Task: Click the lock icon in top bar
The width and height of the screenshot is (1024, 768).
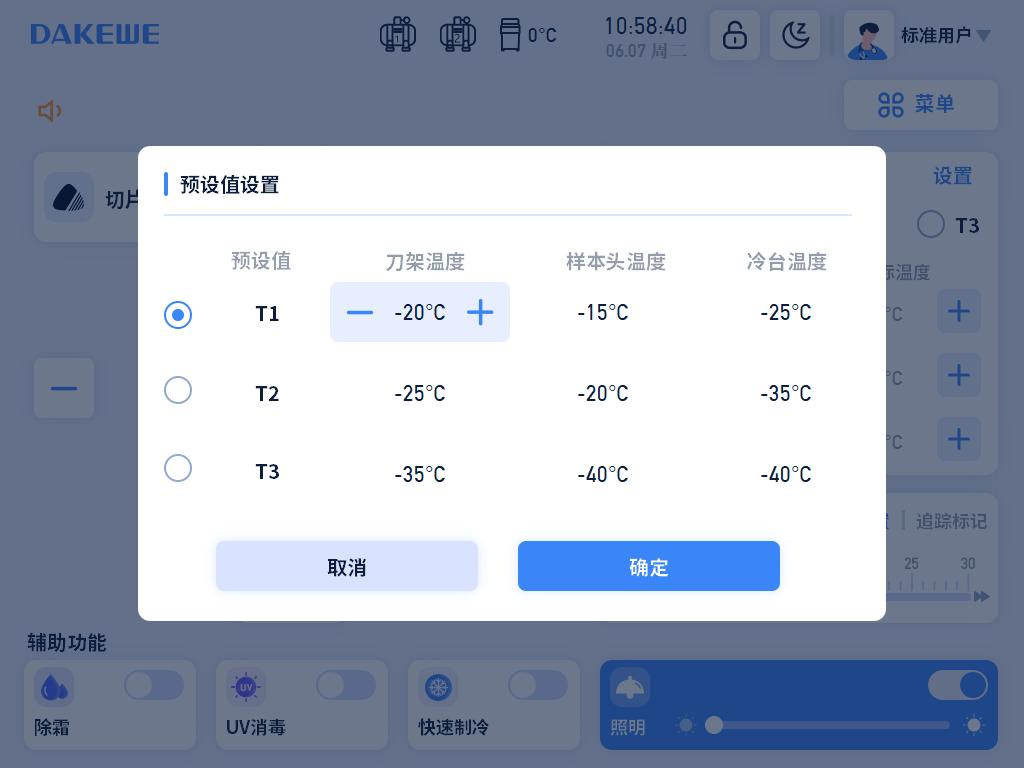Action: (735, 36)
